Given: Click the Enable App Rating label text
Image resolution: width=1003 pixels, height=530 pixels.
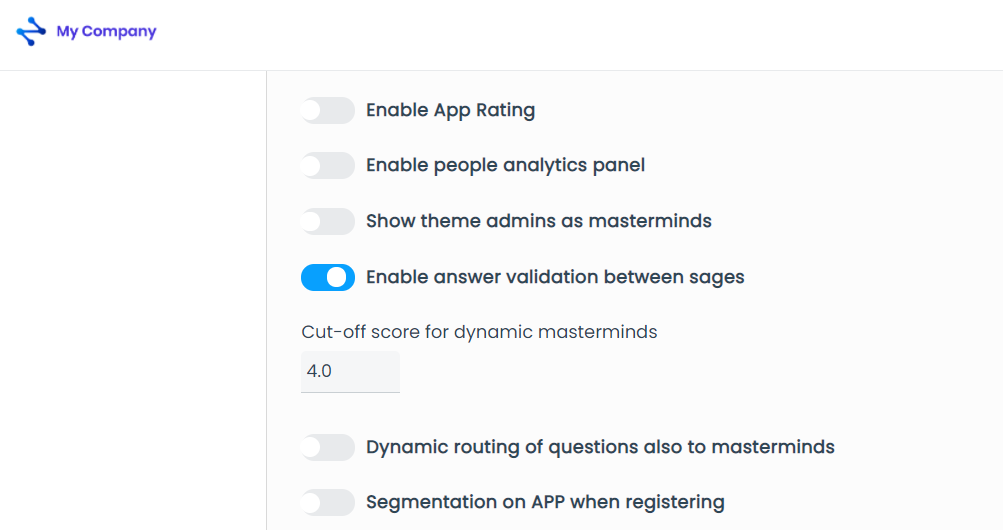Looking at the screenshot, I should pyautogui.click(x=450, y=111).
